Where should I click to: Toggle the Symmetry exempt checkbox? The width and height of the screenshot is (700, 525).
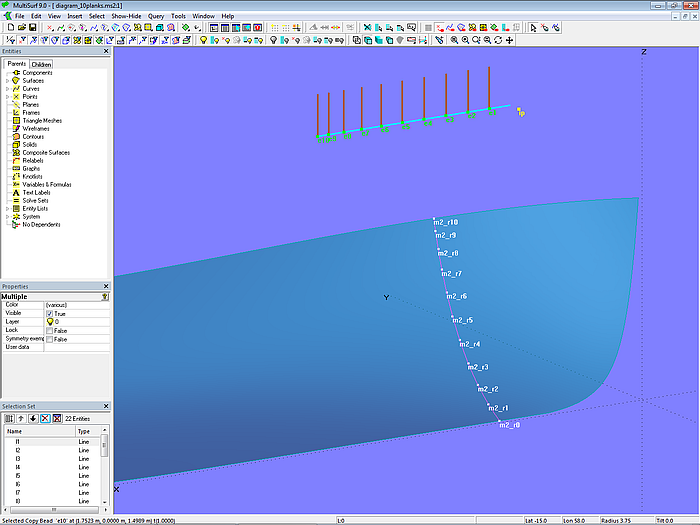(x=50, y=339)
